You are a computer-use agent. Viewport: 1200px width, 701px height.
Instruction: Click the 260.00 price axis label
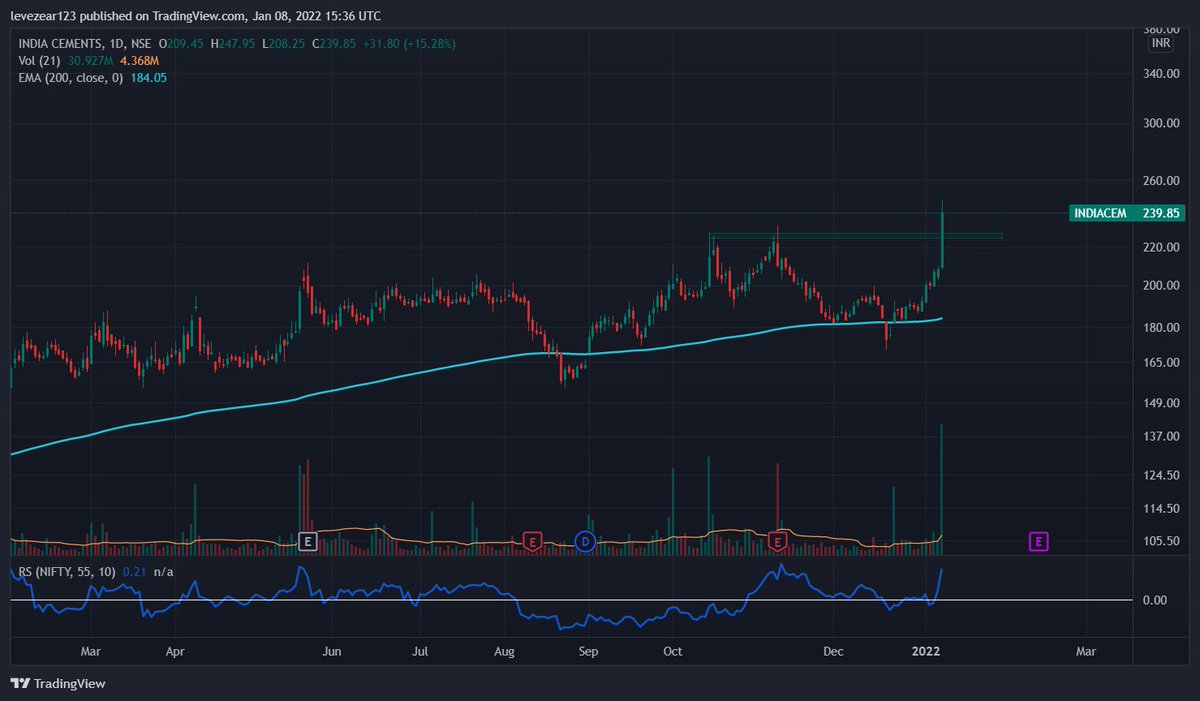[x=1161, y=181]
